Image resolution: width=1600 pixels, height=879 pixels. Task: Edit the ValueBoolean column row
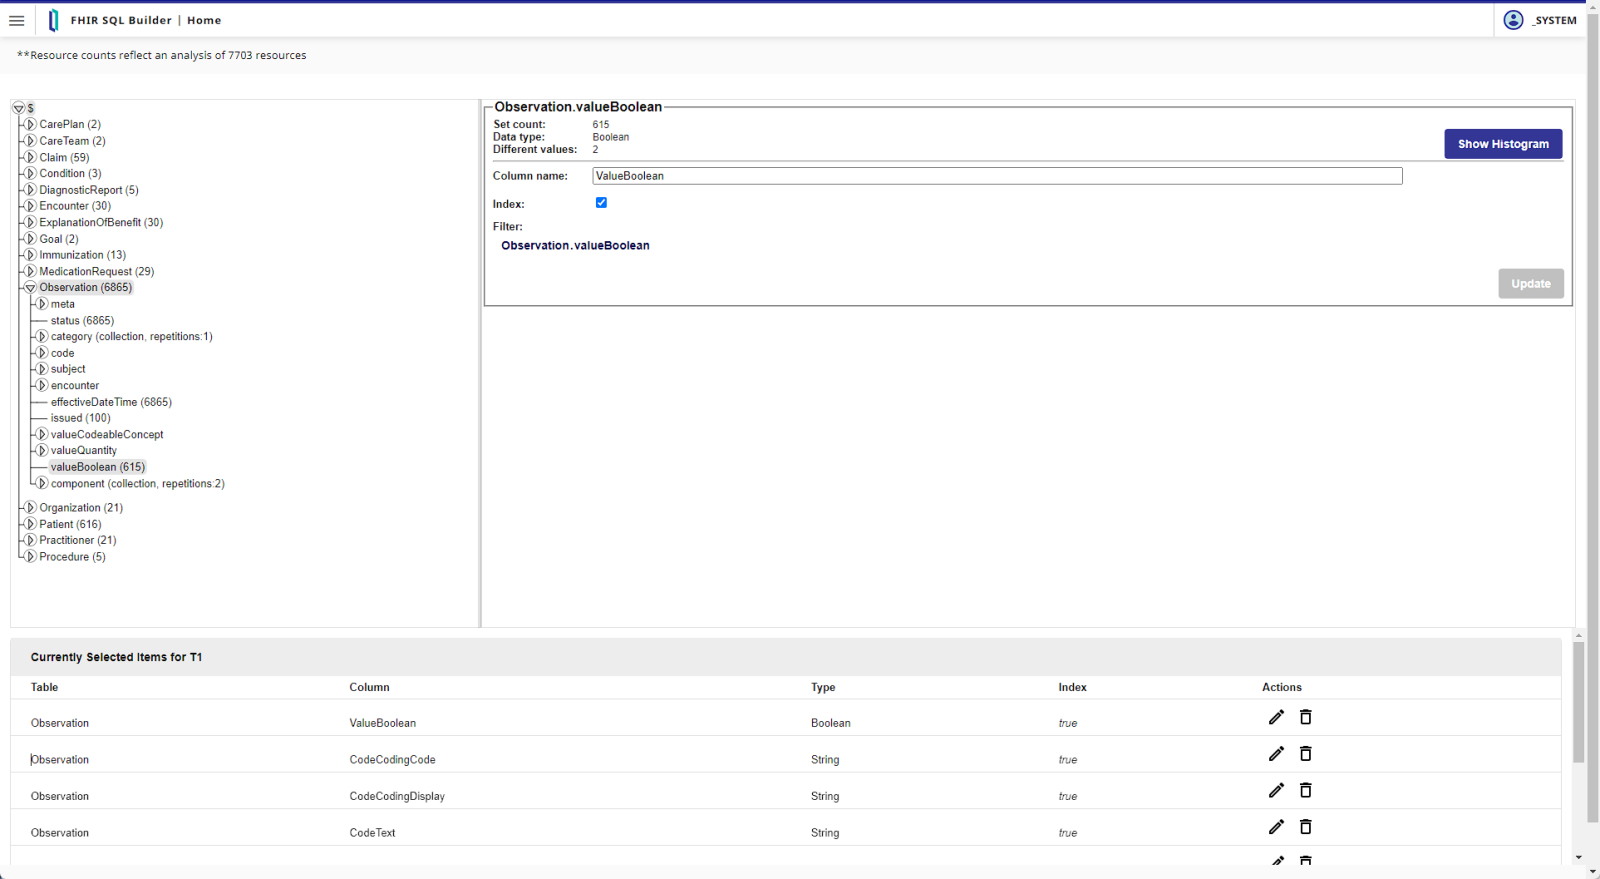[1276, 717]
